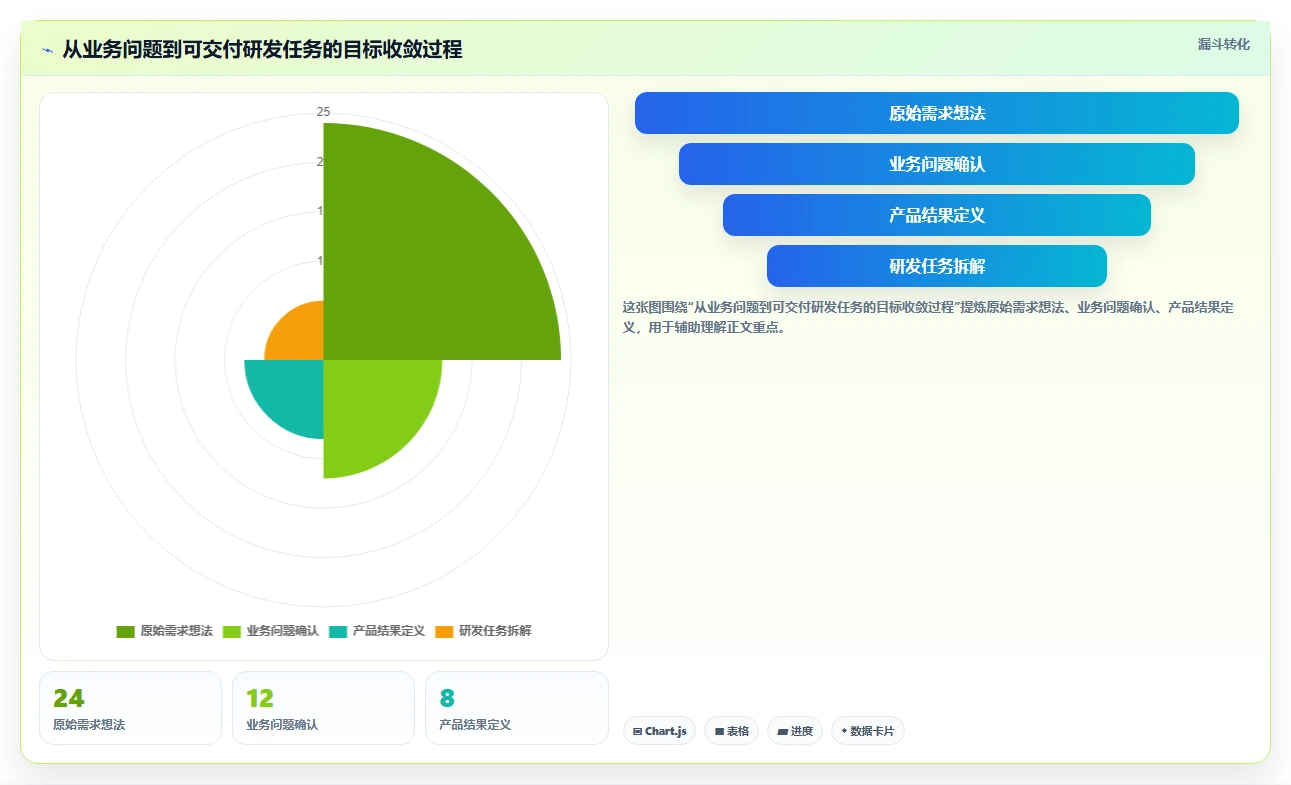
Task: Click the axis label 25 on chart
Action: [x=323, y=112]
